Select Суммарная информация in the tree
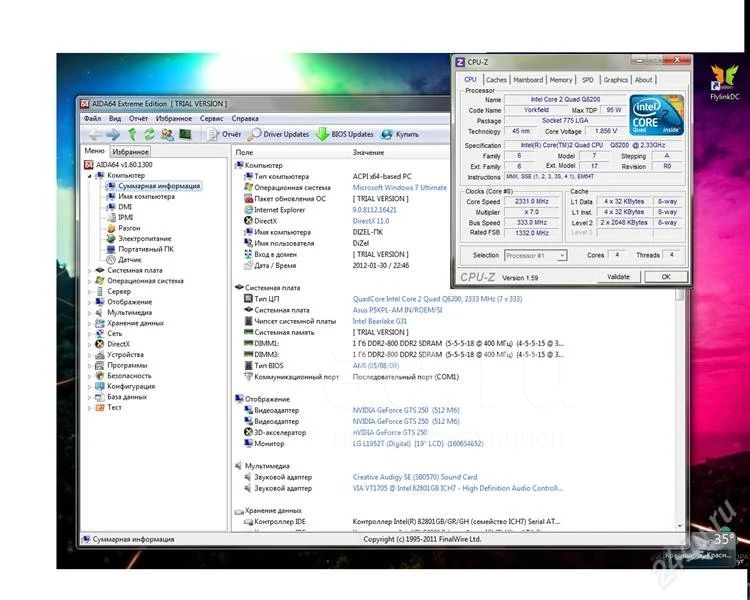The image size is (750, 600). [x=158, y=186]
